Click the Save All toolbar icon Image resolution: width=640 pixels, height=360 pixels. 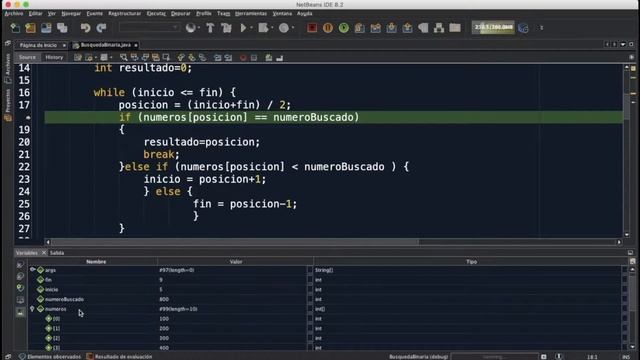pos(62,28)
